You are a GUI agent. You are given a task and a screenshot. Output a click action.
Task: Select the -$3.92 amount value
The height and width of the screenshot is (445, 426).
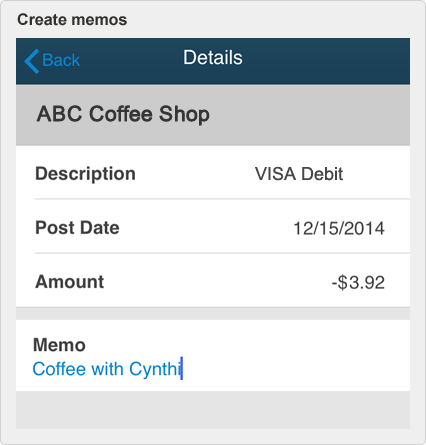point(358,283)
